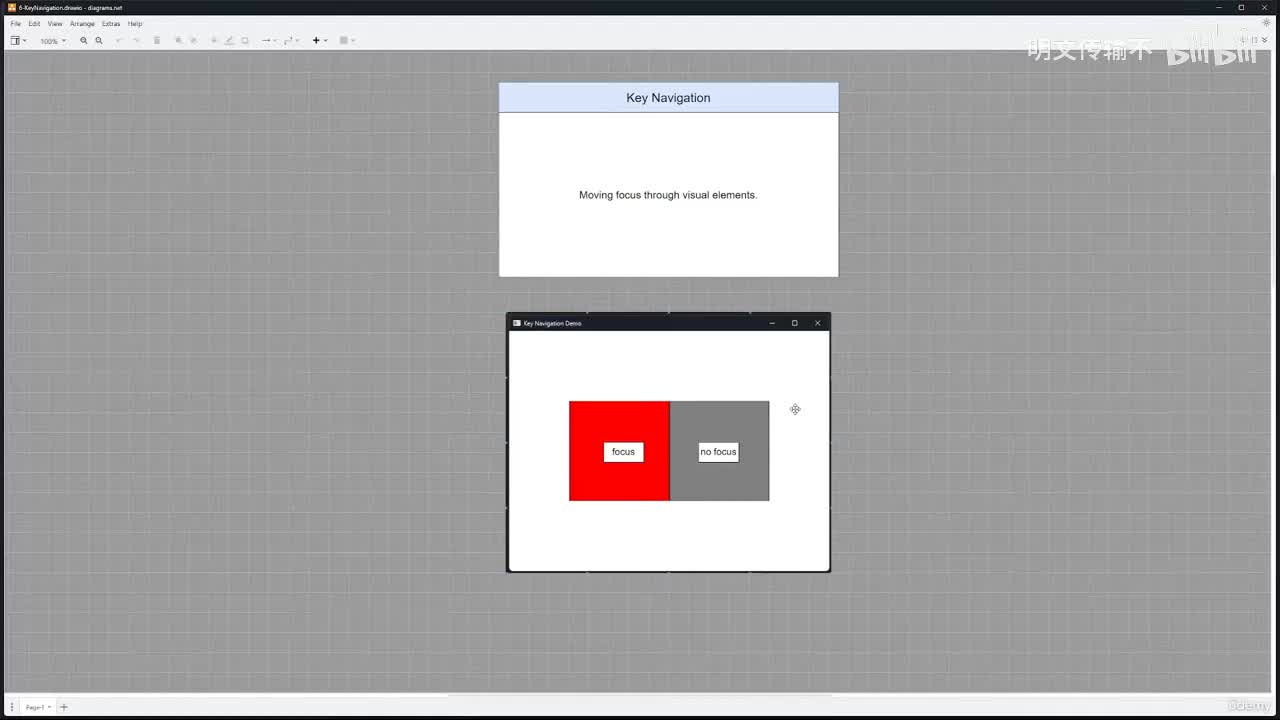
Task: Open the File menu
Action: click(15, 23)
